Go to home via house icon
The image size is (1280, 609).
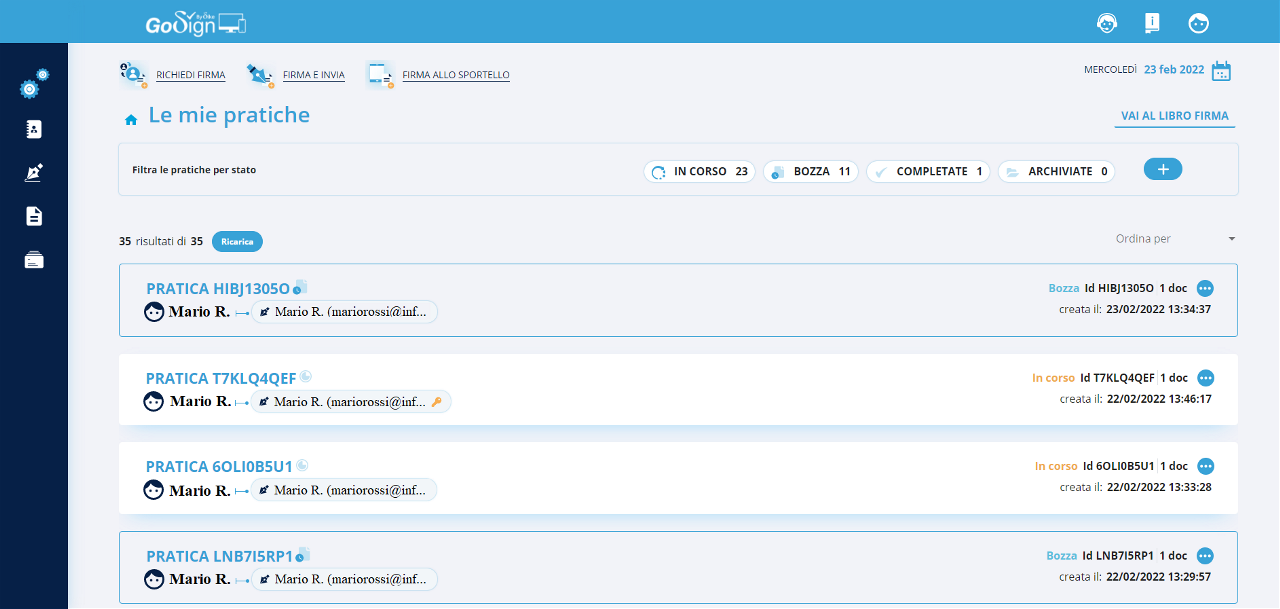pos(131,120)
